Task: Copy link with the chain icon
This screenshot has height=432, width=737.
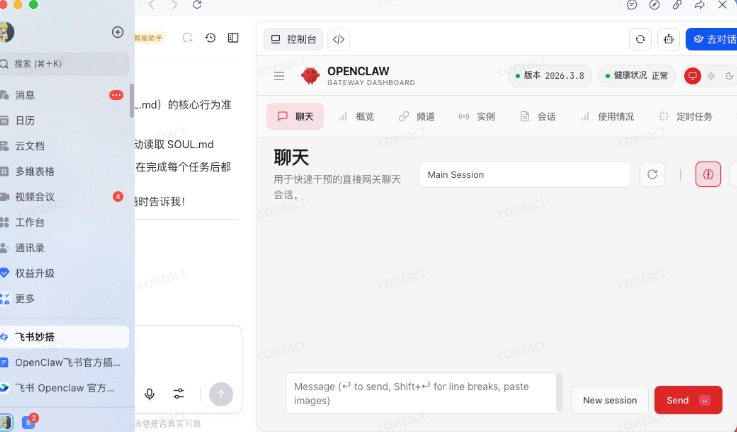Action: [677, 5]
